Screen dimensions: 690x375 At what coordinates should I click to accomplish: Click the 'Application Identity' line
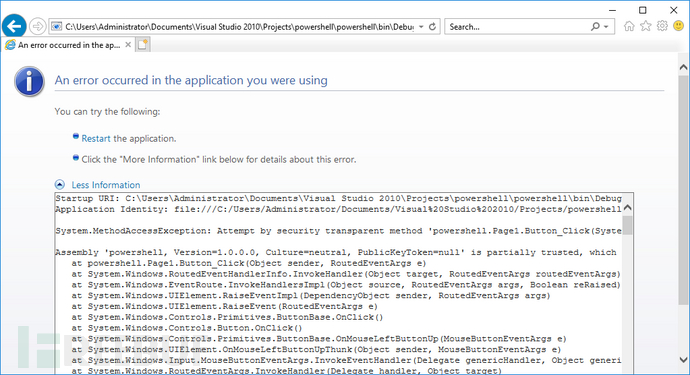click(x=338, y=209)
